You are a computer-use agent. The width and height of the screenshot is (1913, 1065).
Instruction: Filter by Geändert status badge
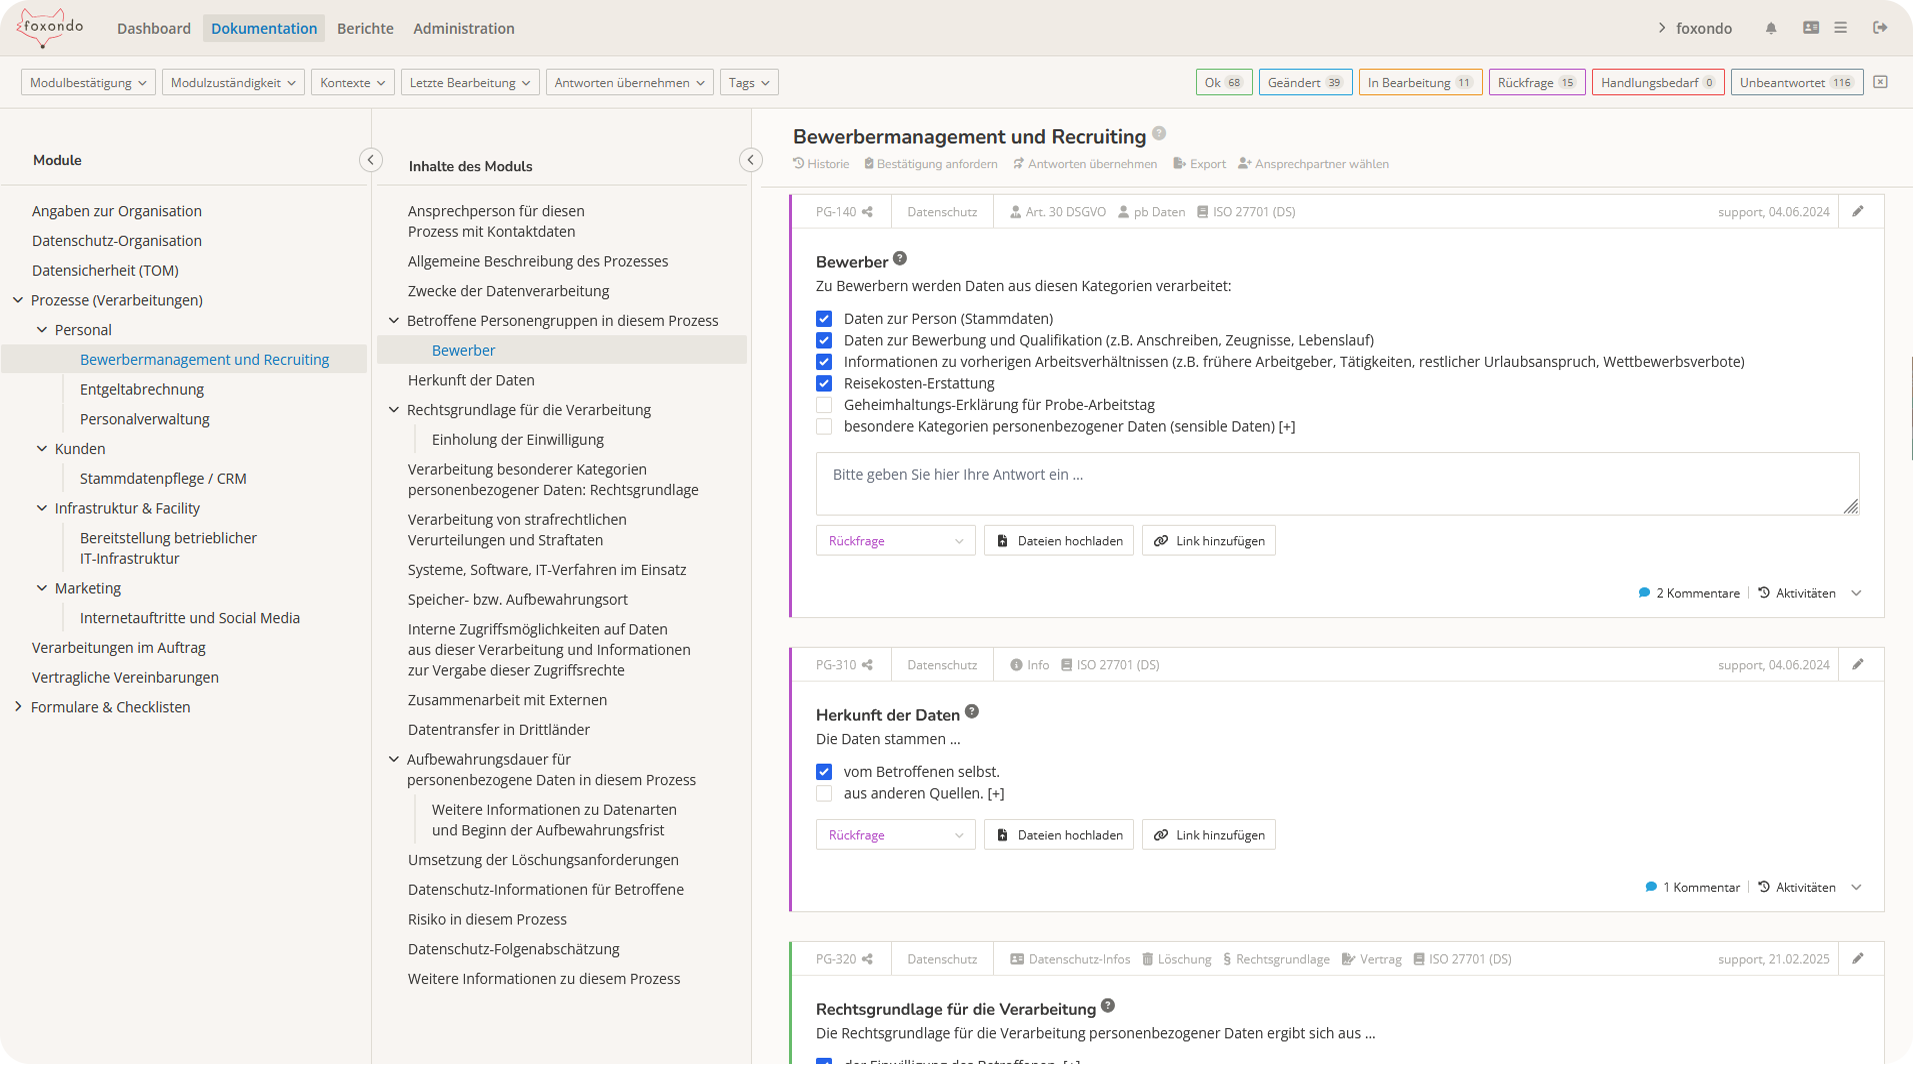click(x=1306, y=82)
